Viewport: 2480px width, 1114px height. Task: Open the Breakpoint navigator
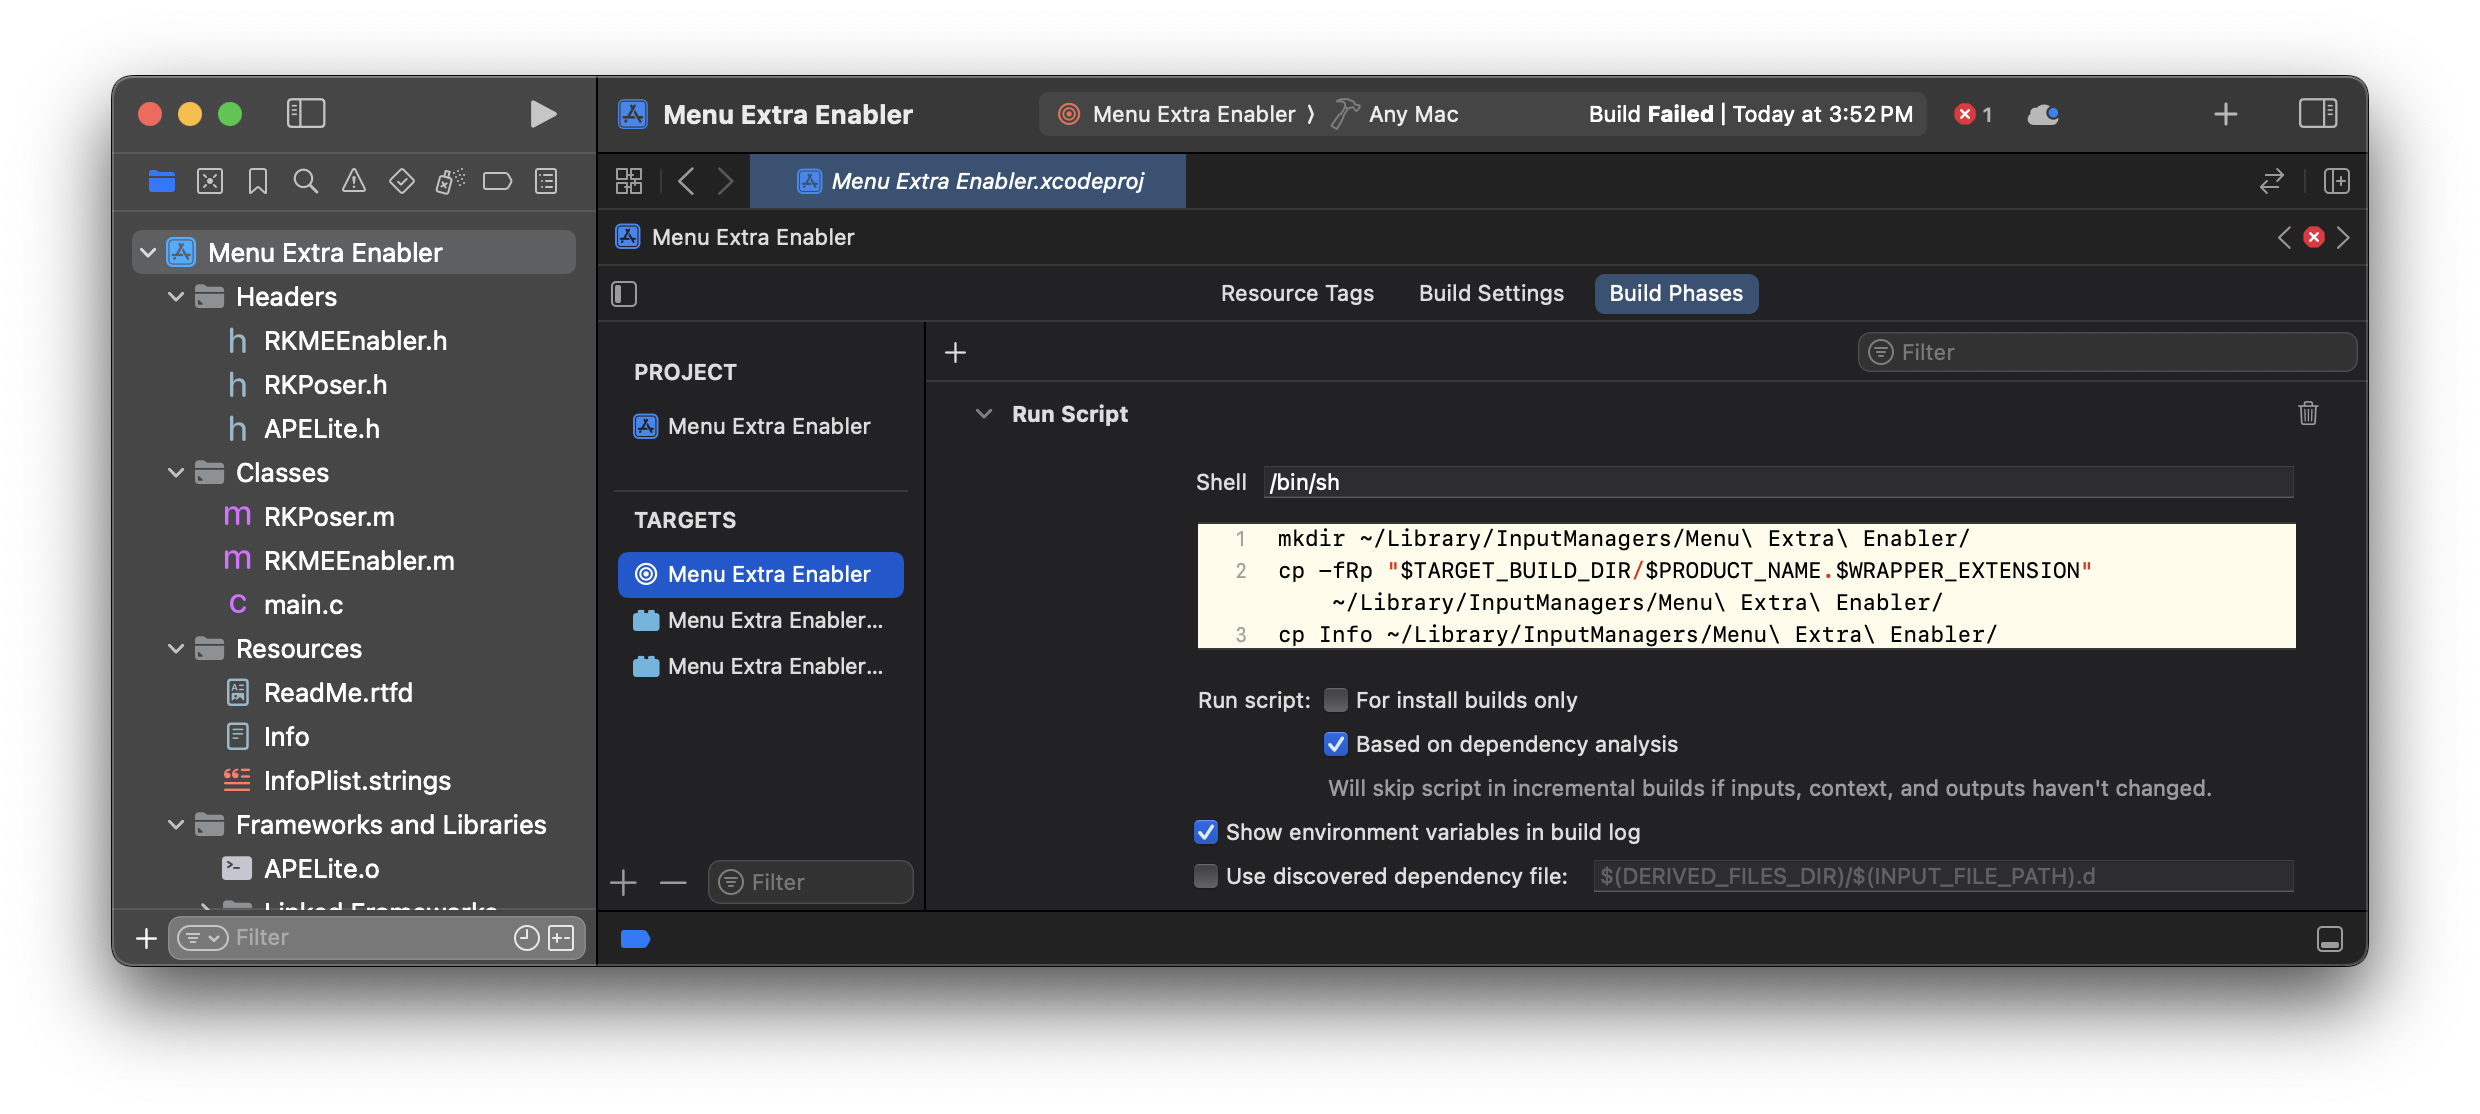tap(498, 181)
